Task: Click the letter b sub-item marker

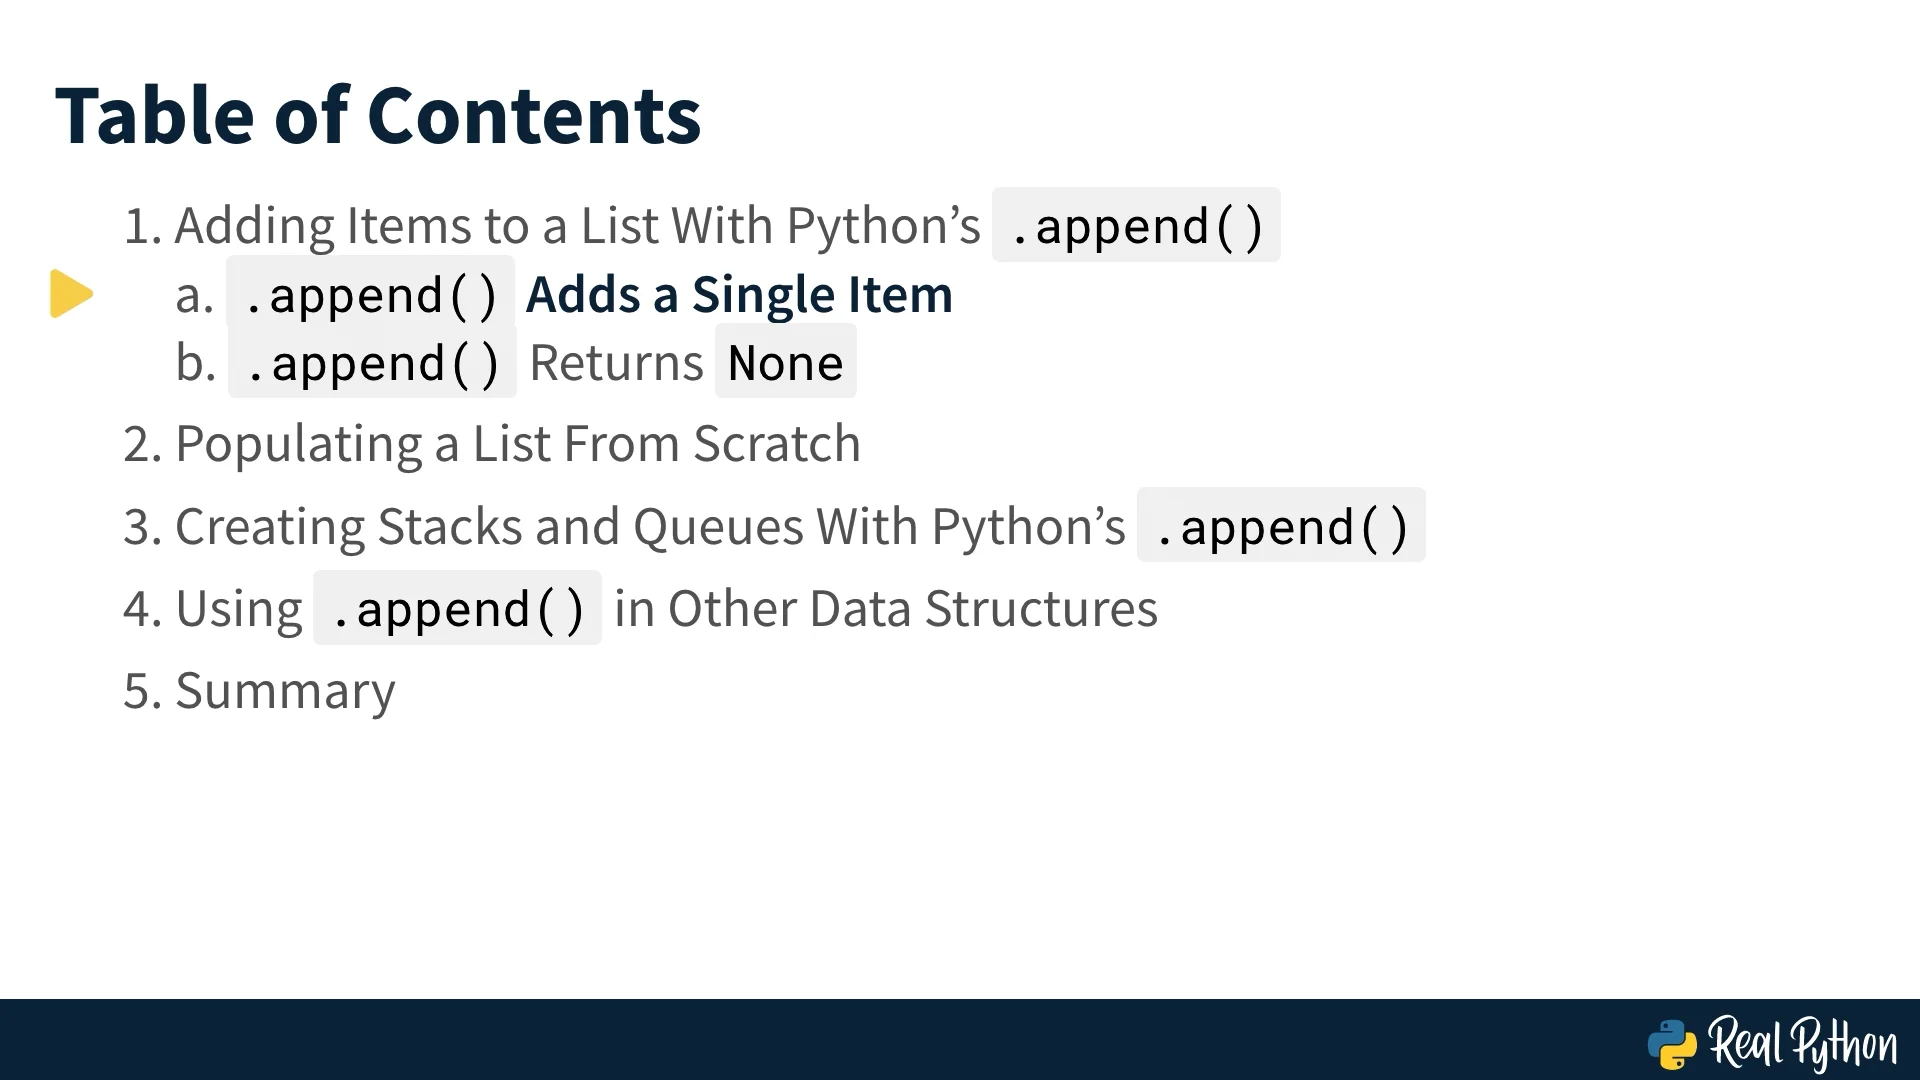Action: point(195,362)
